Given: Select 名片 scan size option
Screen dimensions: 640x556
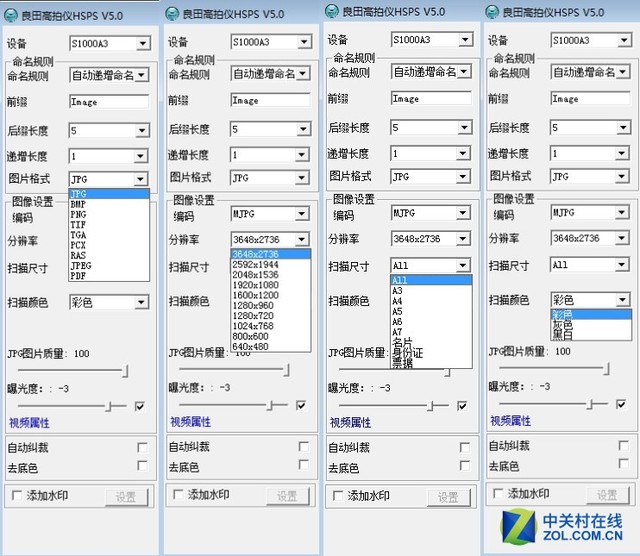Looking at the screenshot, I should pos(431,342).
